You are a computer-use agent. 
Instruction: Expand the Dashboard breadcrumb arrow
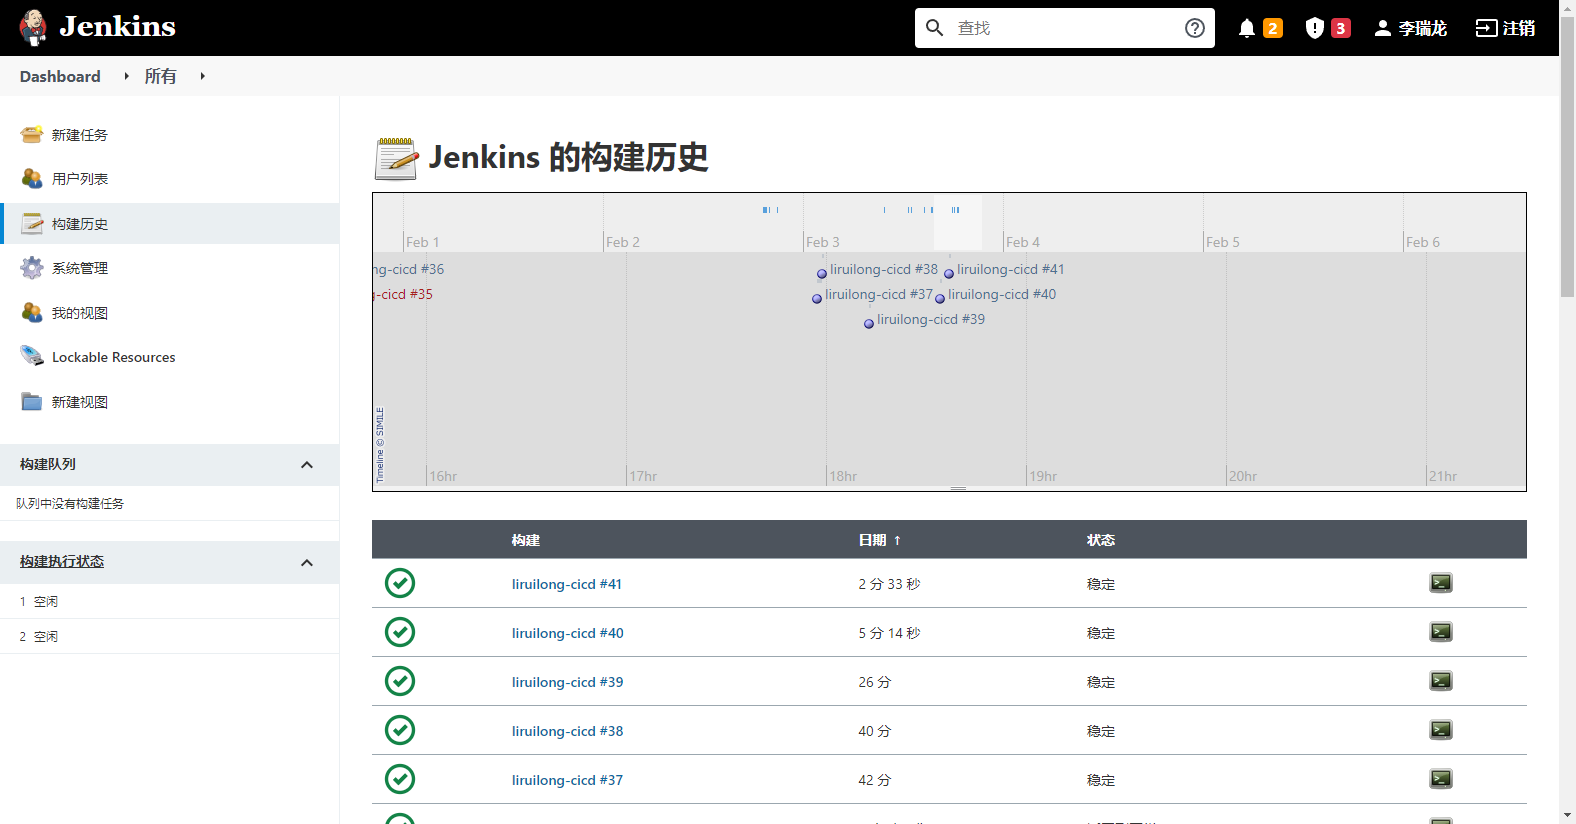tap(126, 76)
